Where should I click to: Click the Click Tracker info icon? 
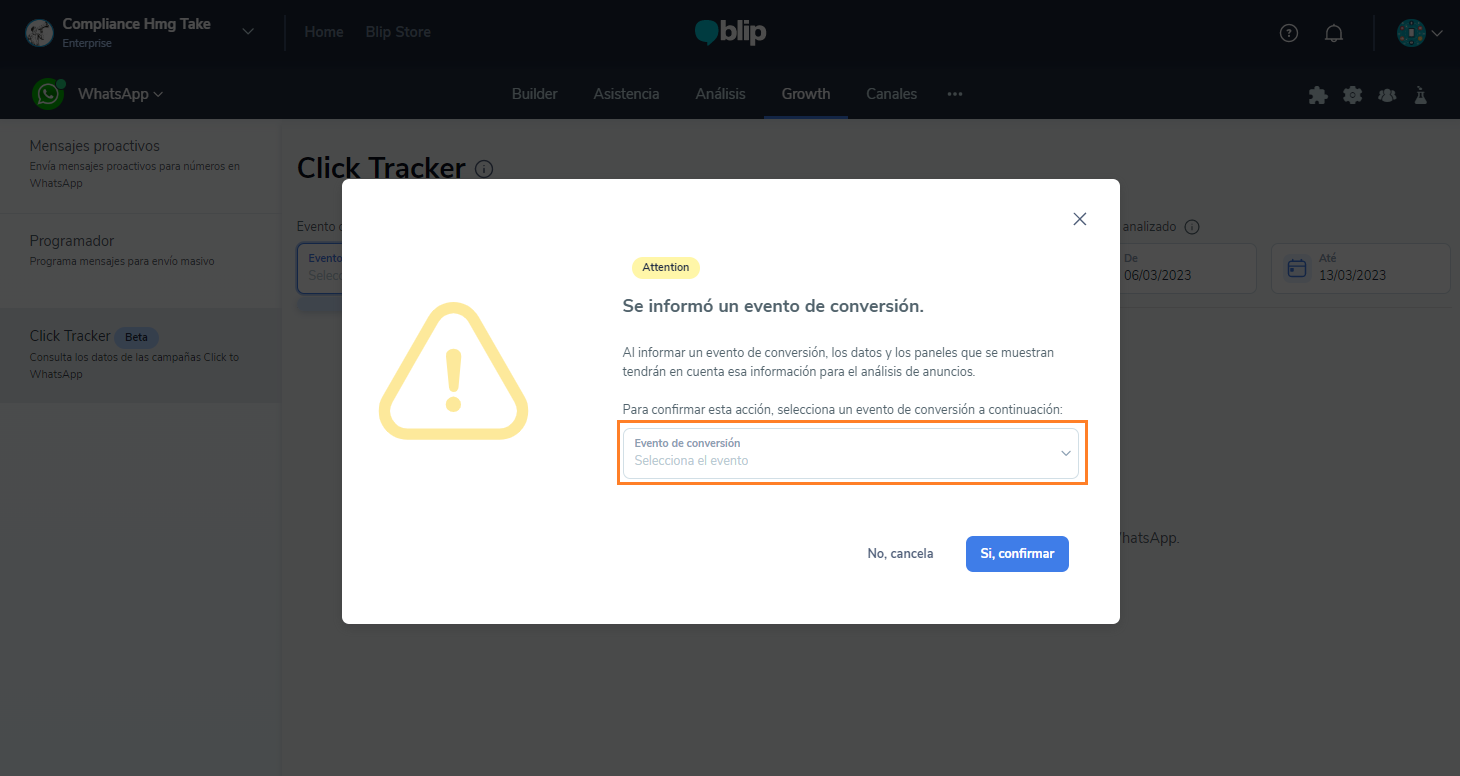coord(484,169)
